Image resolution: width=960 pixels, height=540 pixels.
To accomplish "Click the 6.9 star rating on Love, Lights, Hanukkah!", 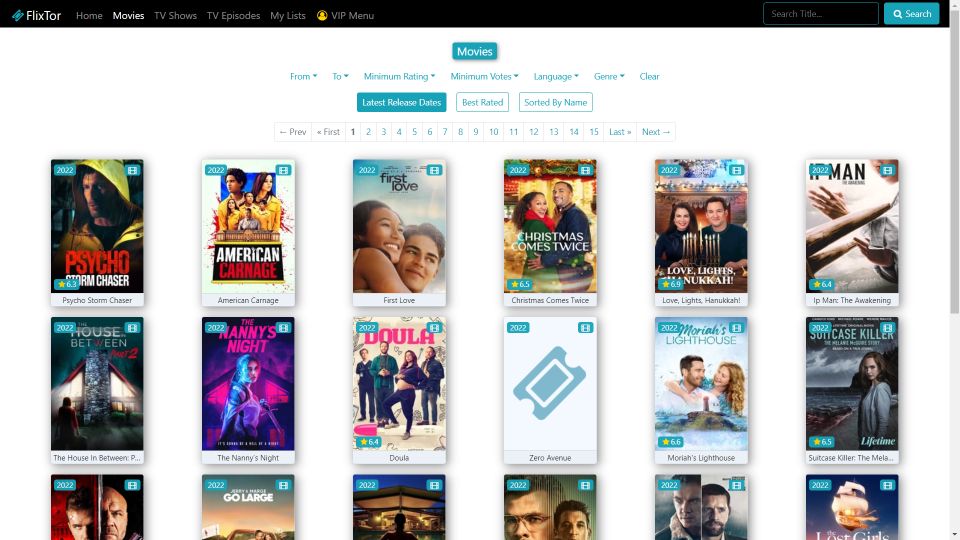I will pos(671,284).
